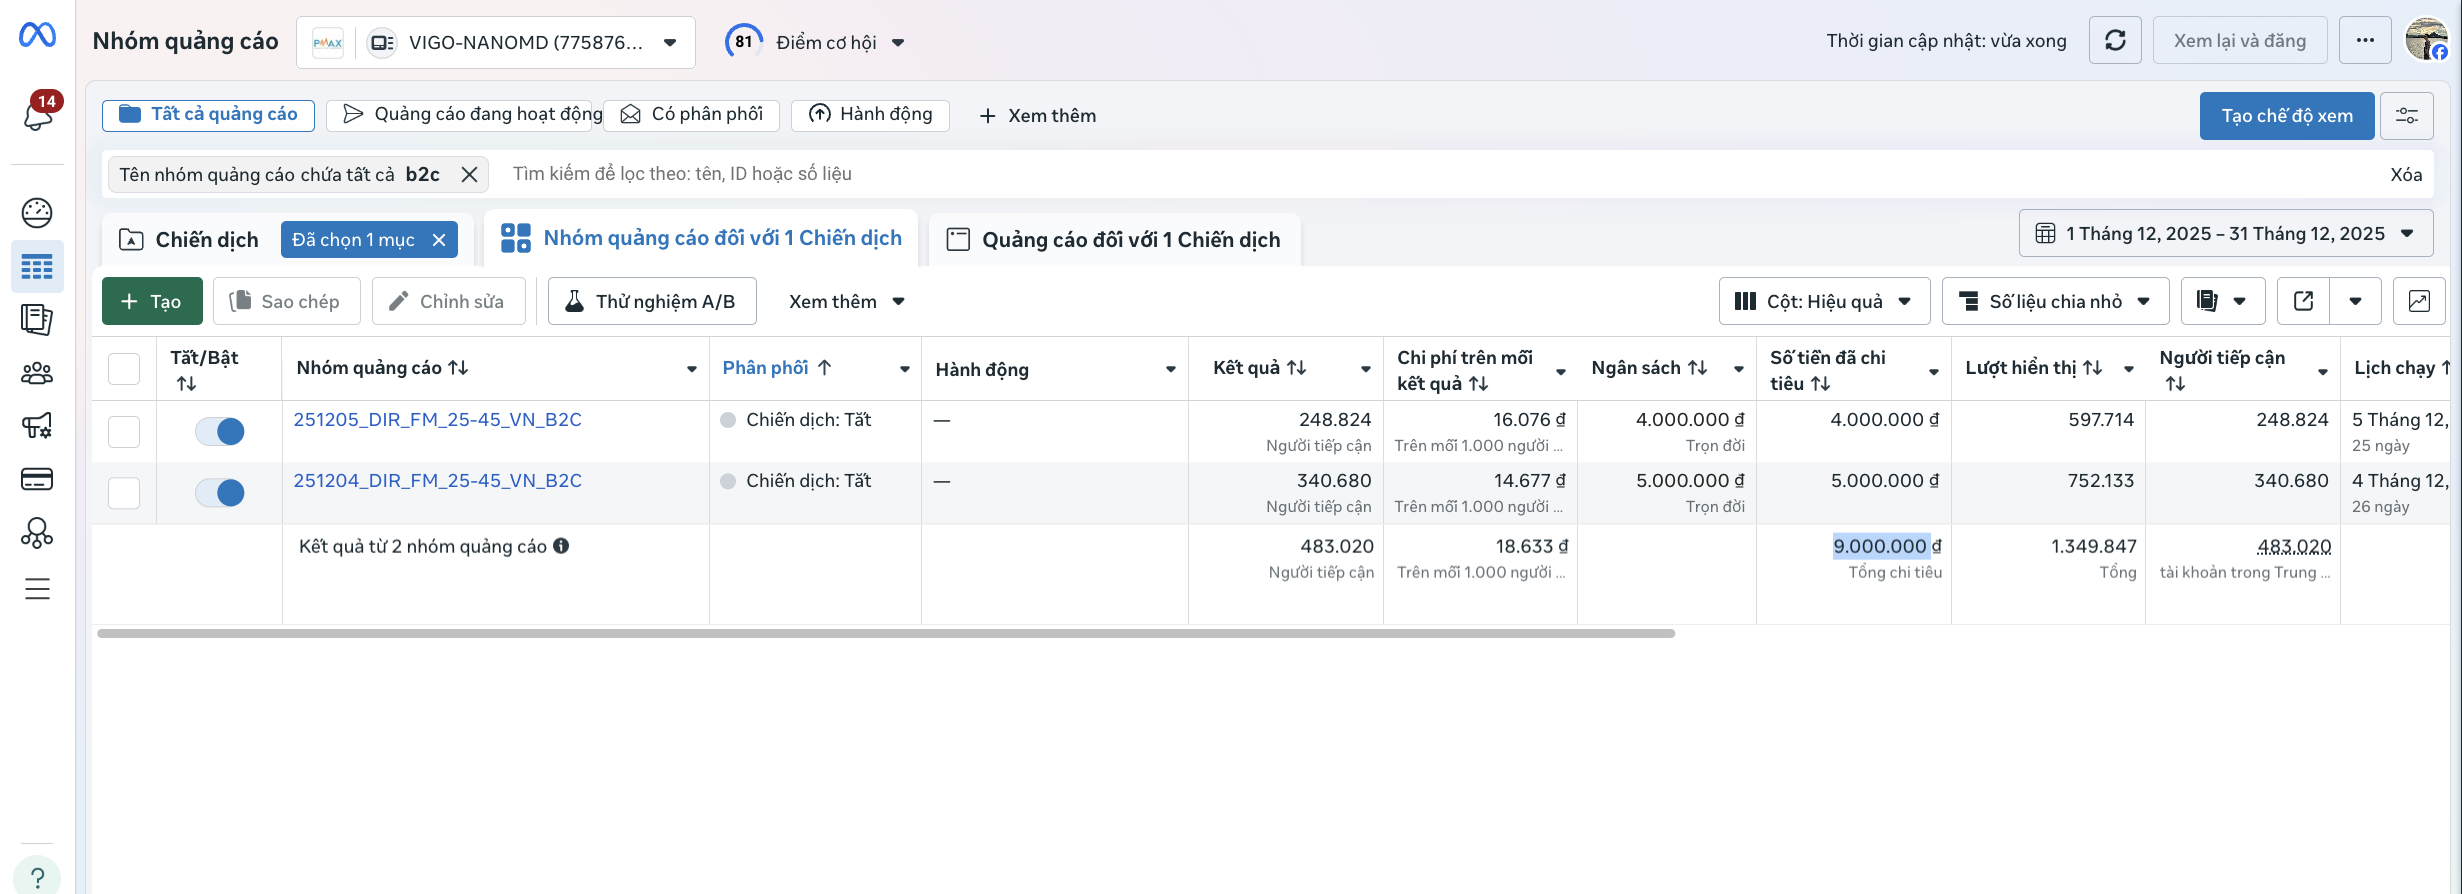Click the horizontal table scrollbar

(x=885, y=633)
